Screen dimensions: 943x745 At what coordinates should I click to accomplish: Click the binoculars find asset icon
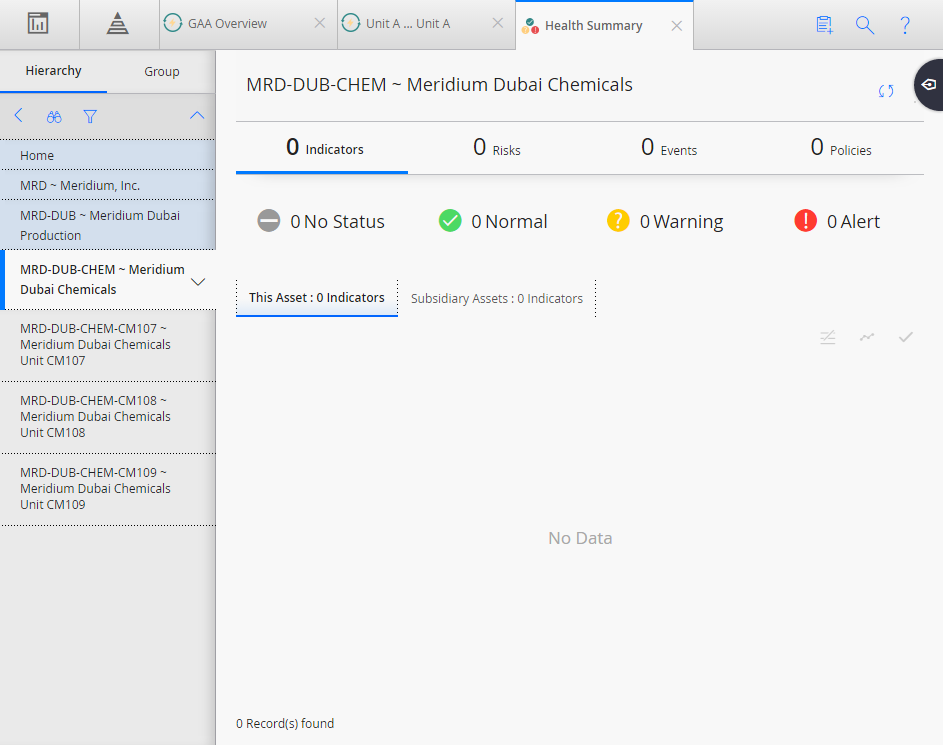[x=54, y=117]
